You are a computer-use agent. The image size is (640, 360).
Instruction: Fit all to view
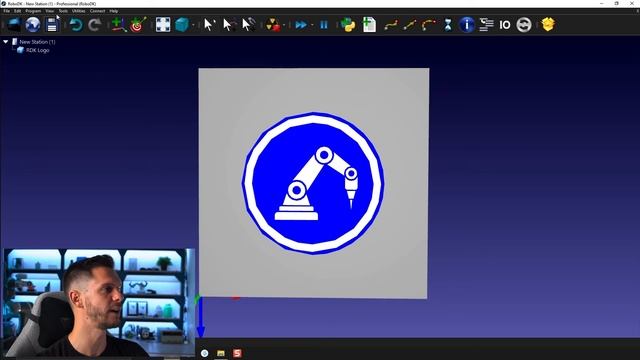(163, 24)
